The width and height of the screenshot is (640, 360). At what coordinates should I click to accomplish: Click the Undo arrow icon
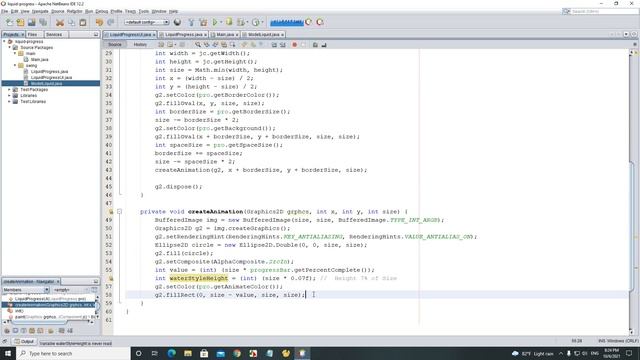pos(99,22)
